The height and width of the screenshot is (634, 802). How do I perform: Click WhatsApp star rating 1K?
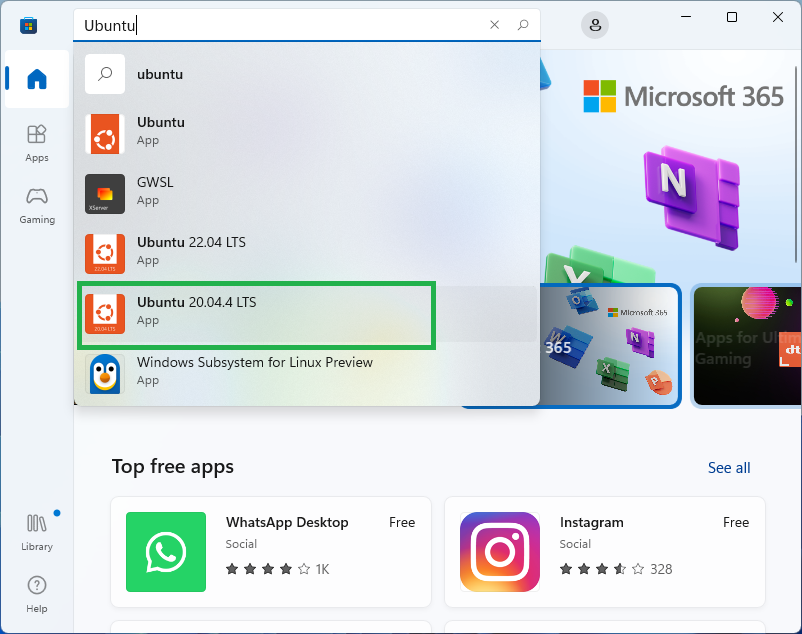coord(278,569)
